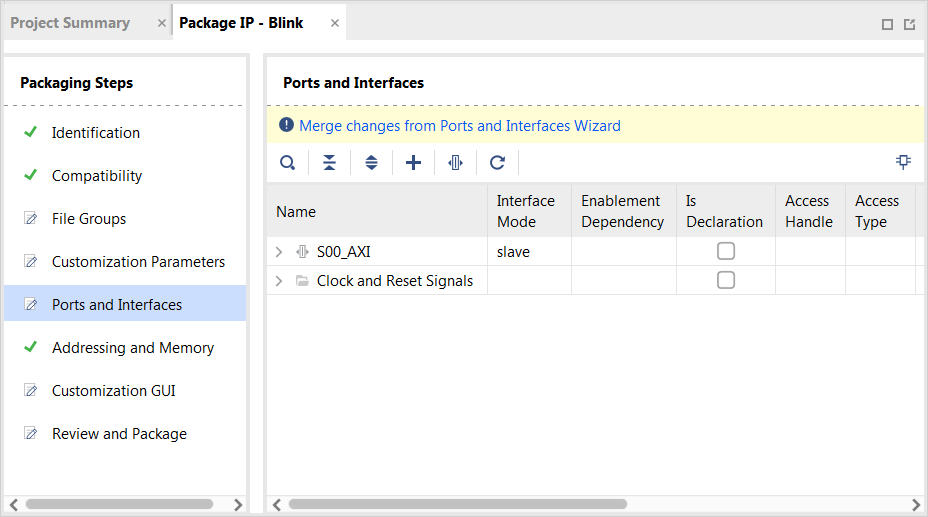Go to the Customization Parameters step

[138, 262]
